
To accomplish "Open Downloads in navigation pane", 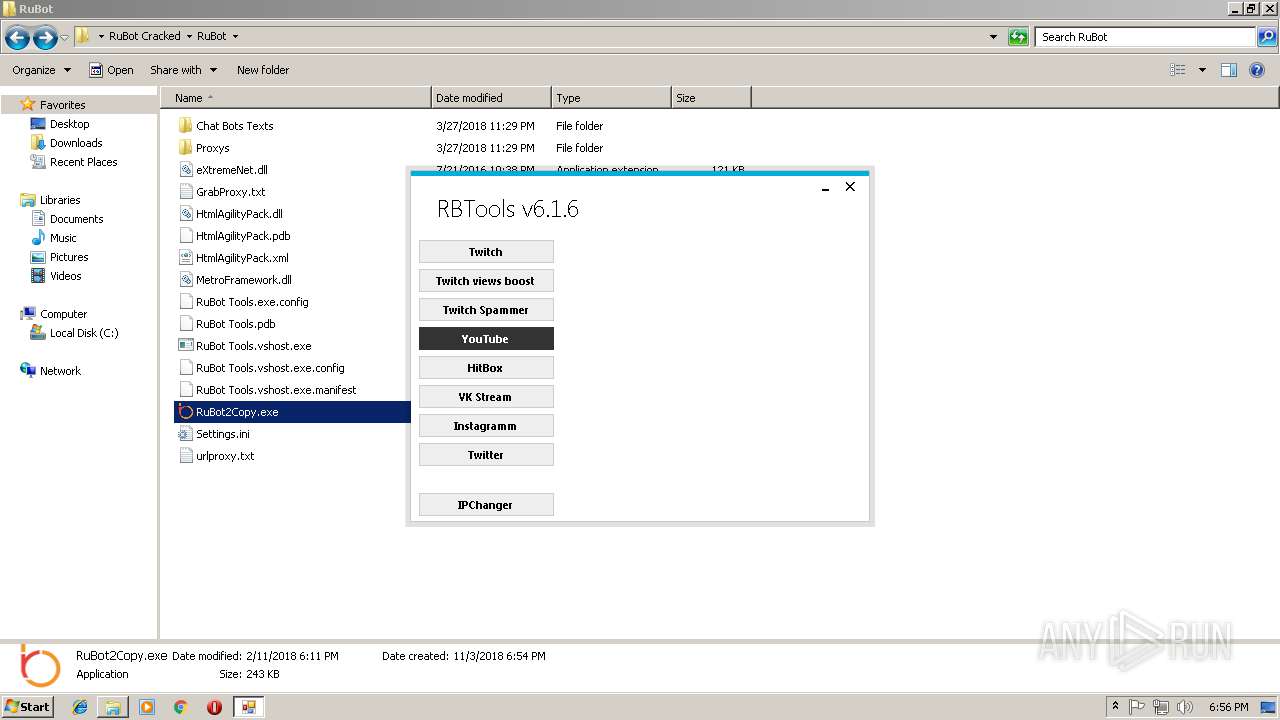I will [76, 143].
